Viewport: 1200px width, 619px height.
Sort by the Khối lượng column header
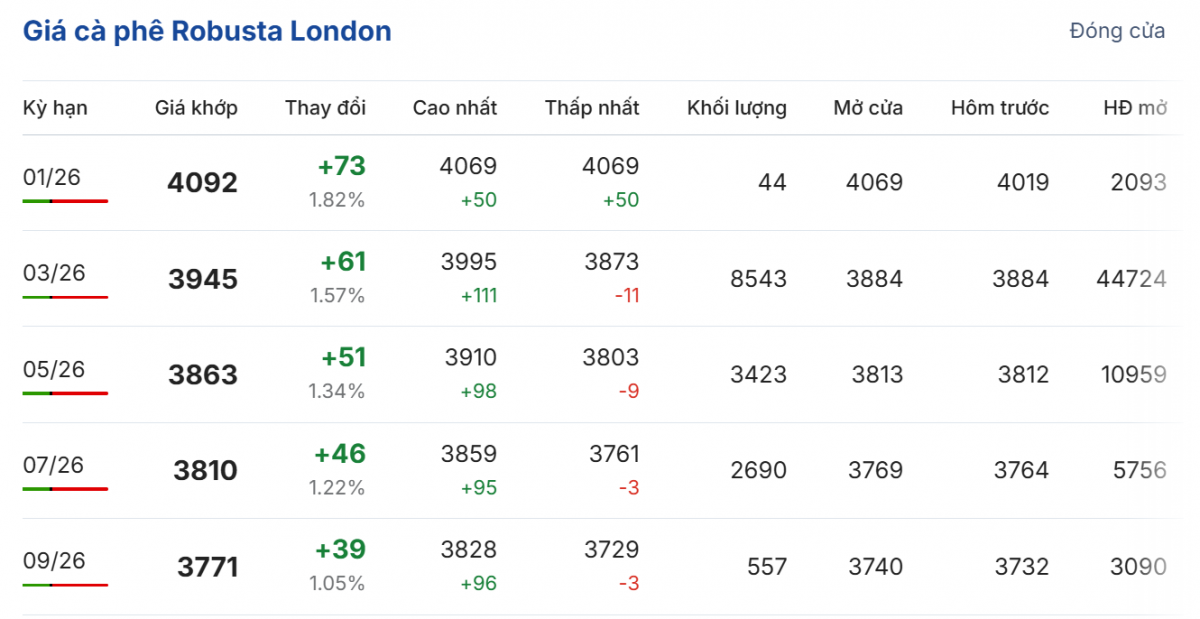736,108
